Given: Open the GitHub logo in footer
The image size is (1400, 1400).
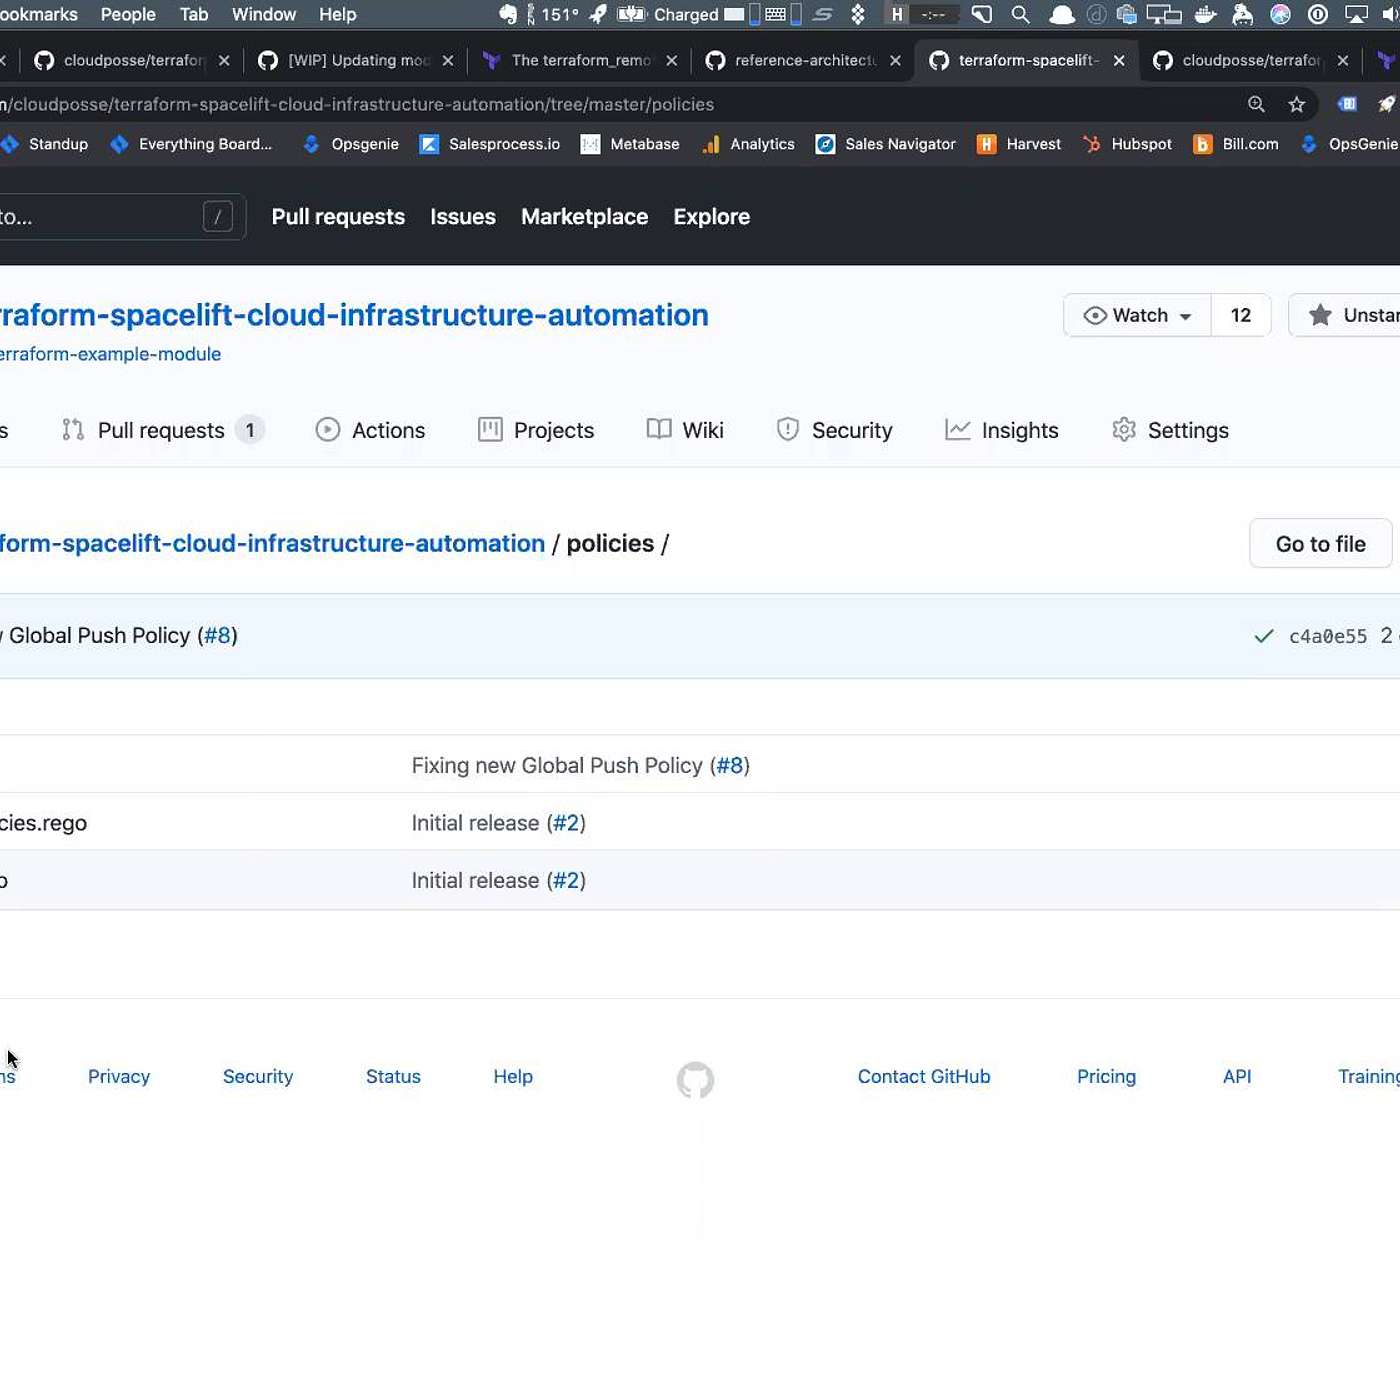Looking at the screenshot, I should click(695, 1080).
